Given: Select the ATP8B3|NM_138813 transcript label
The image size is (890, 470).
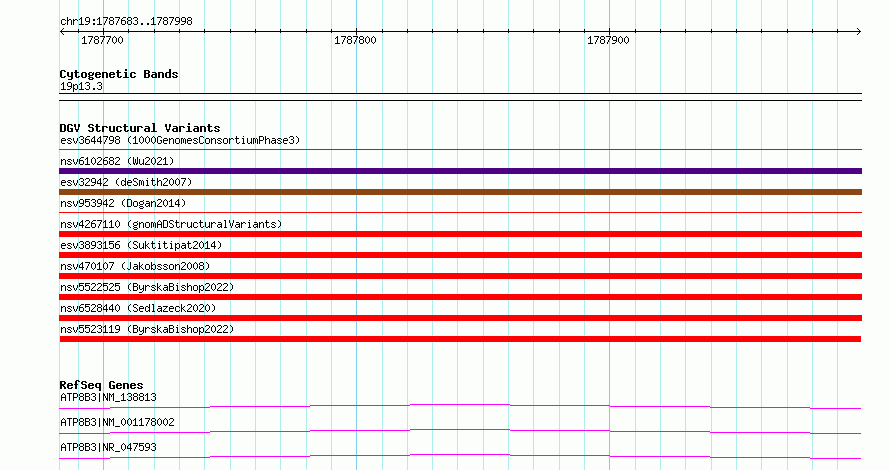Looking at the screenshot, I should [x=108, y=397].
